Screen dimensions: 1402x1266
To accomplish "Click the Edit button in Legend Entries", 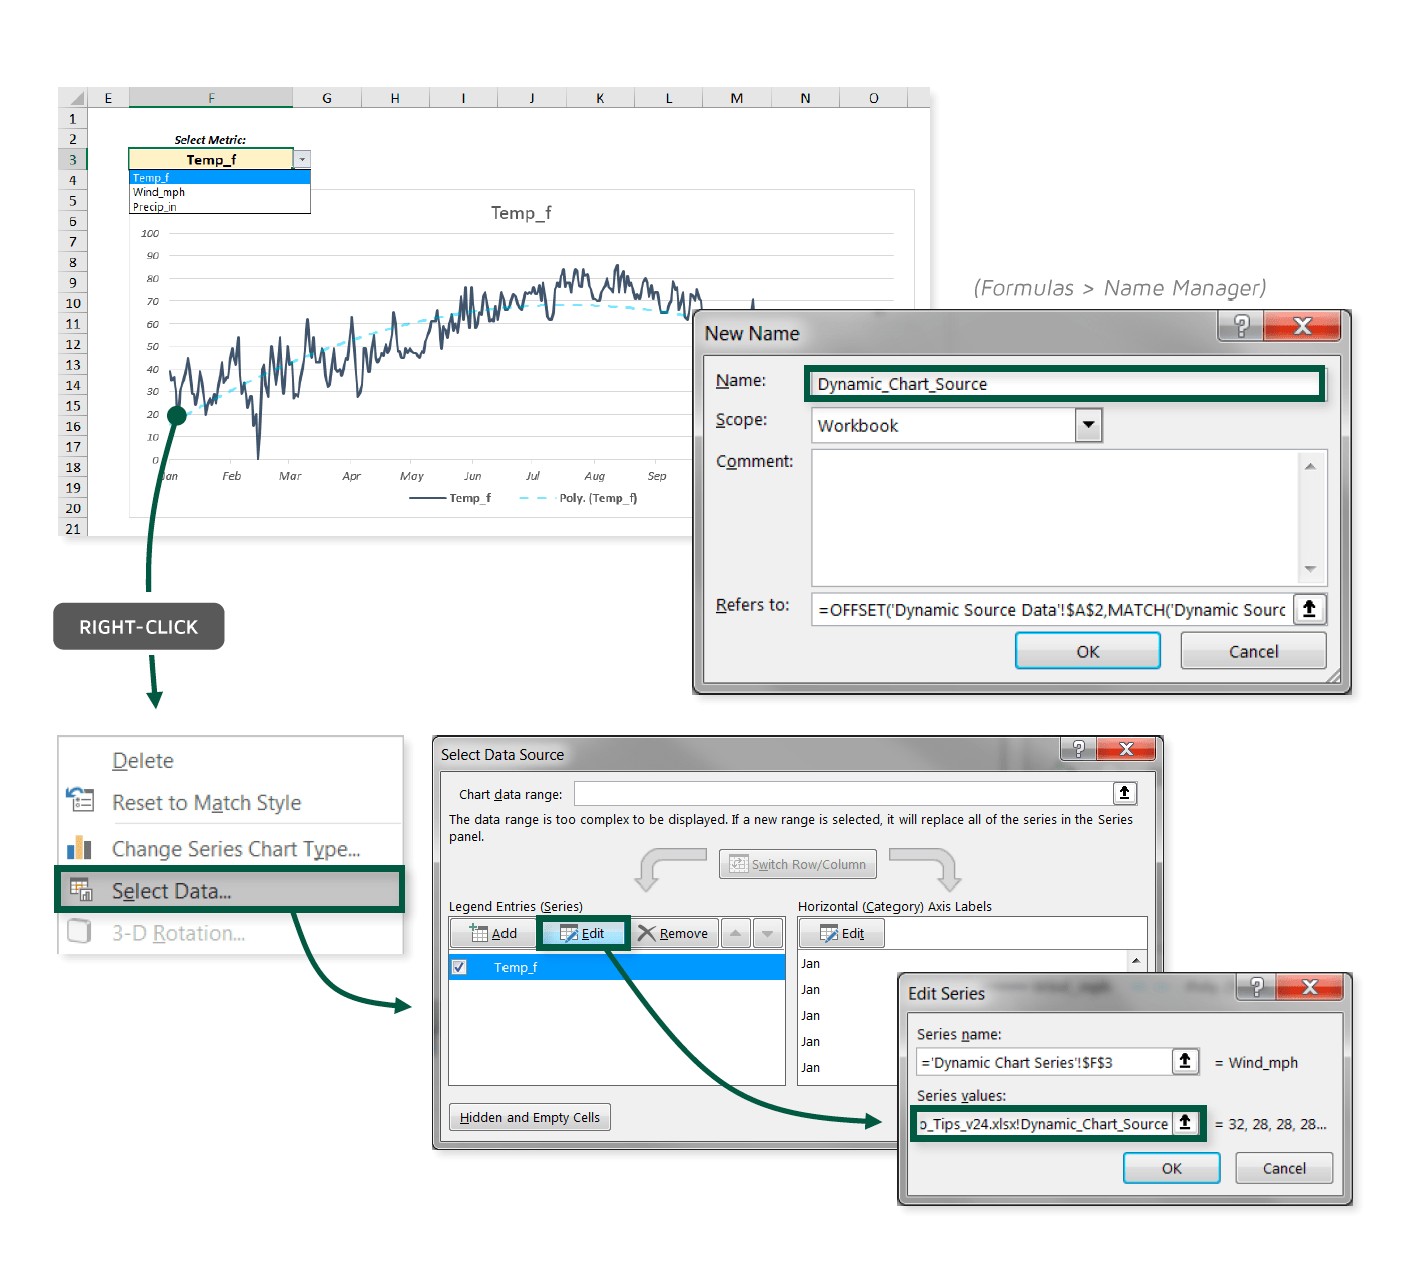I will (x=583, y=933).
